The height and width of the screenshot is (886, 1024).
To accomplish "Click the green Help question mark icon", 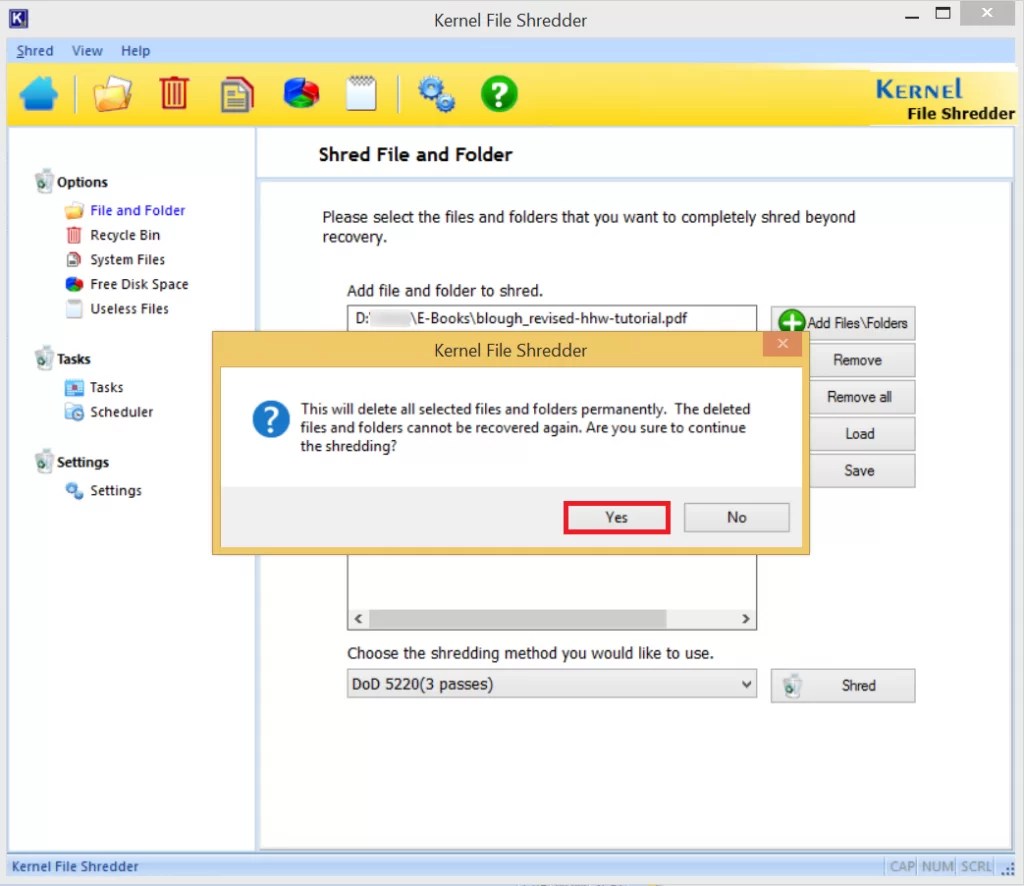I will (x=498, y=92).
